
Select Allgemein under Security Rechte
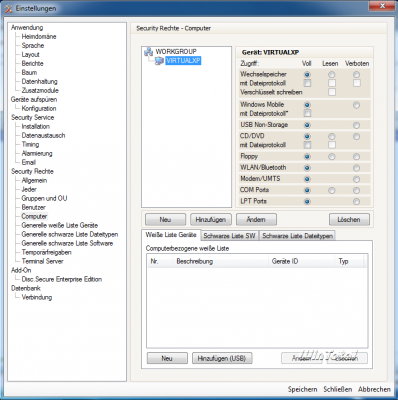pos(34,181)
